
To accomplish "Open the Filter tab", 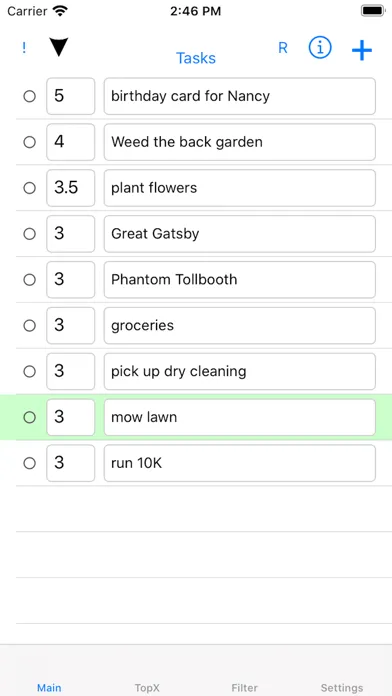I will click(x=245, y=688).
